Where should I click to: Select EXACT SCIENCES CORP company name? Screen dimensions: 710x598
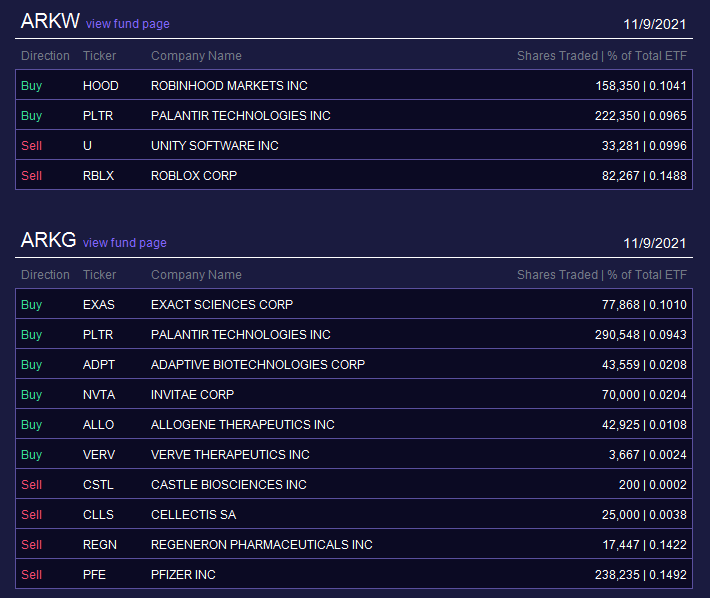[222, 305]
